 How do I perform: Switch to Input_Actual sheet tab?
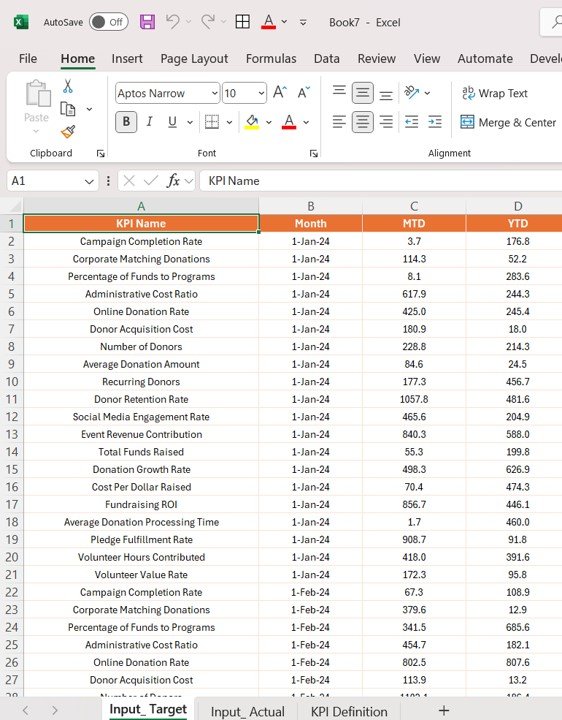247,711
